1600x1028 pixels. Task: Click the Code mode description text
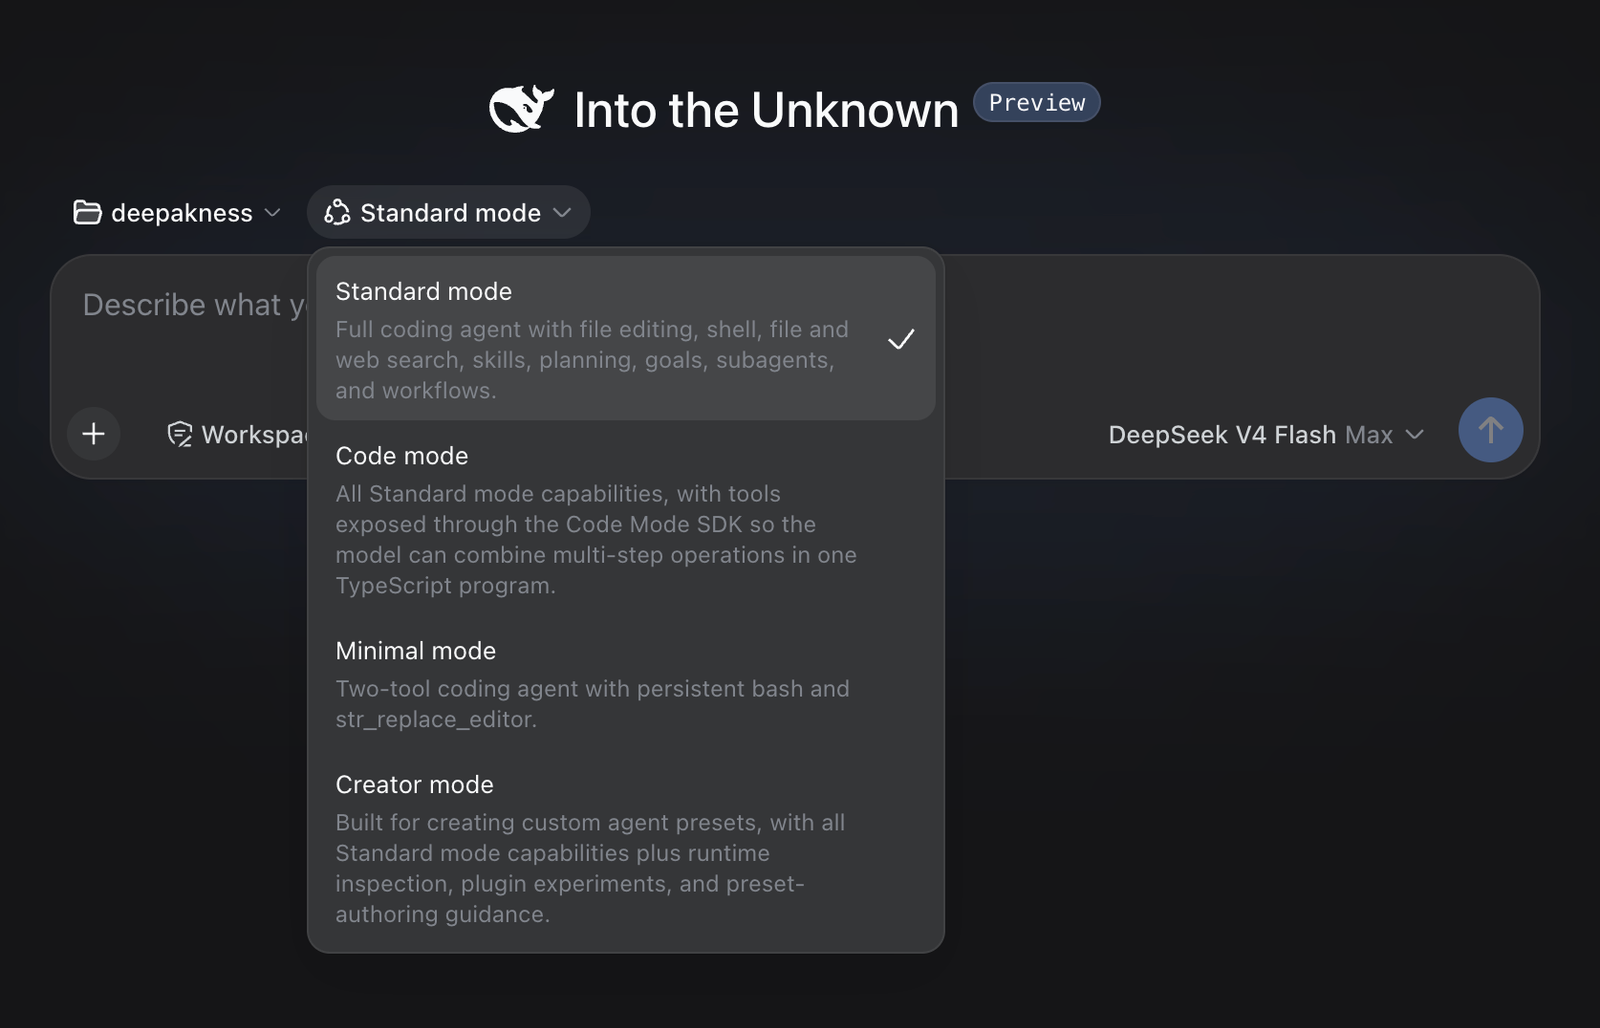pos(596,540)
